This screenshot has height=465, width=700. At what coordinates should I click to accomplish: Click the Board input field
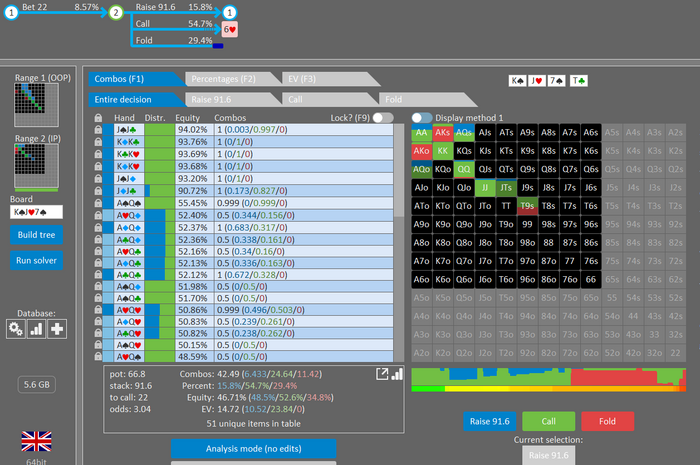[36, 212]
